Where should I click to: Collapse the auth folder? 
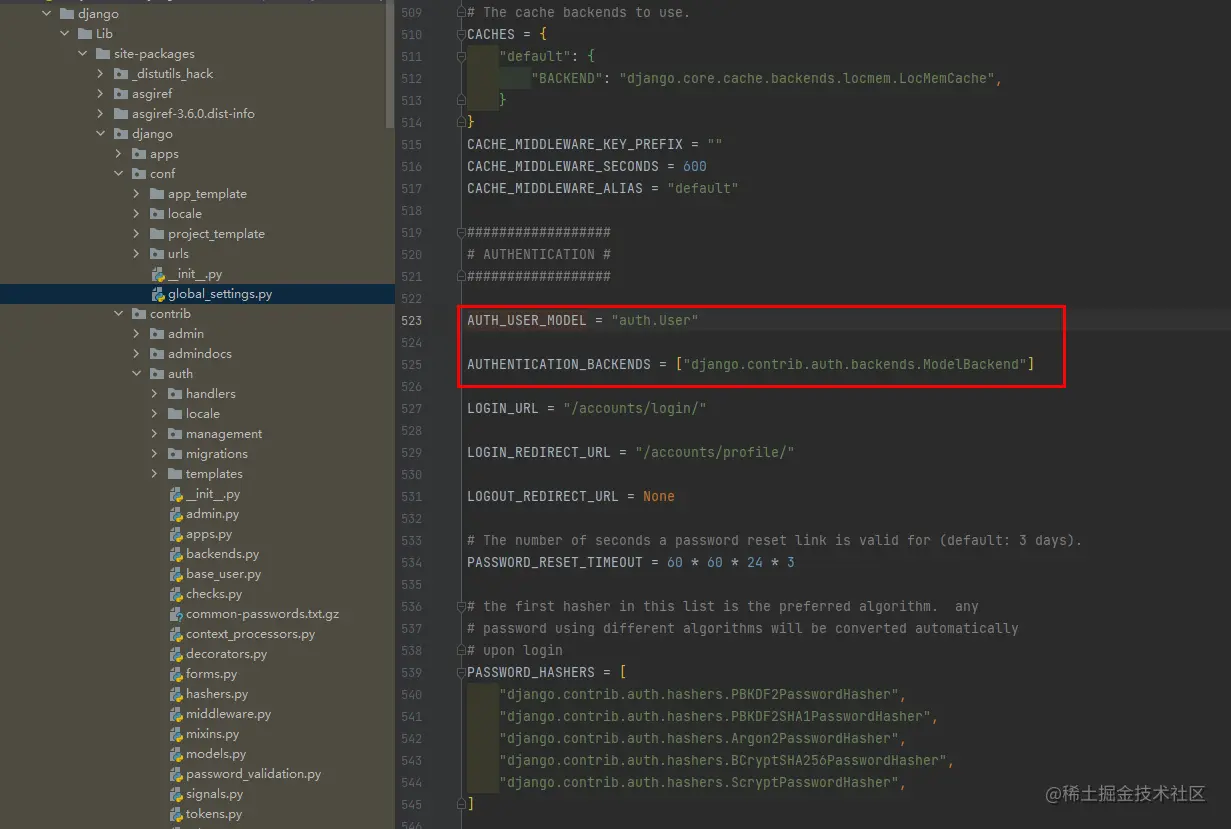[137, 374]
